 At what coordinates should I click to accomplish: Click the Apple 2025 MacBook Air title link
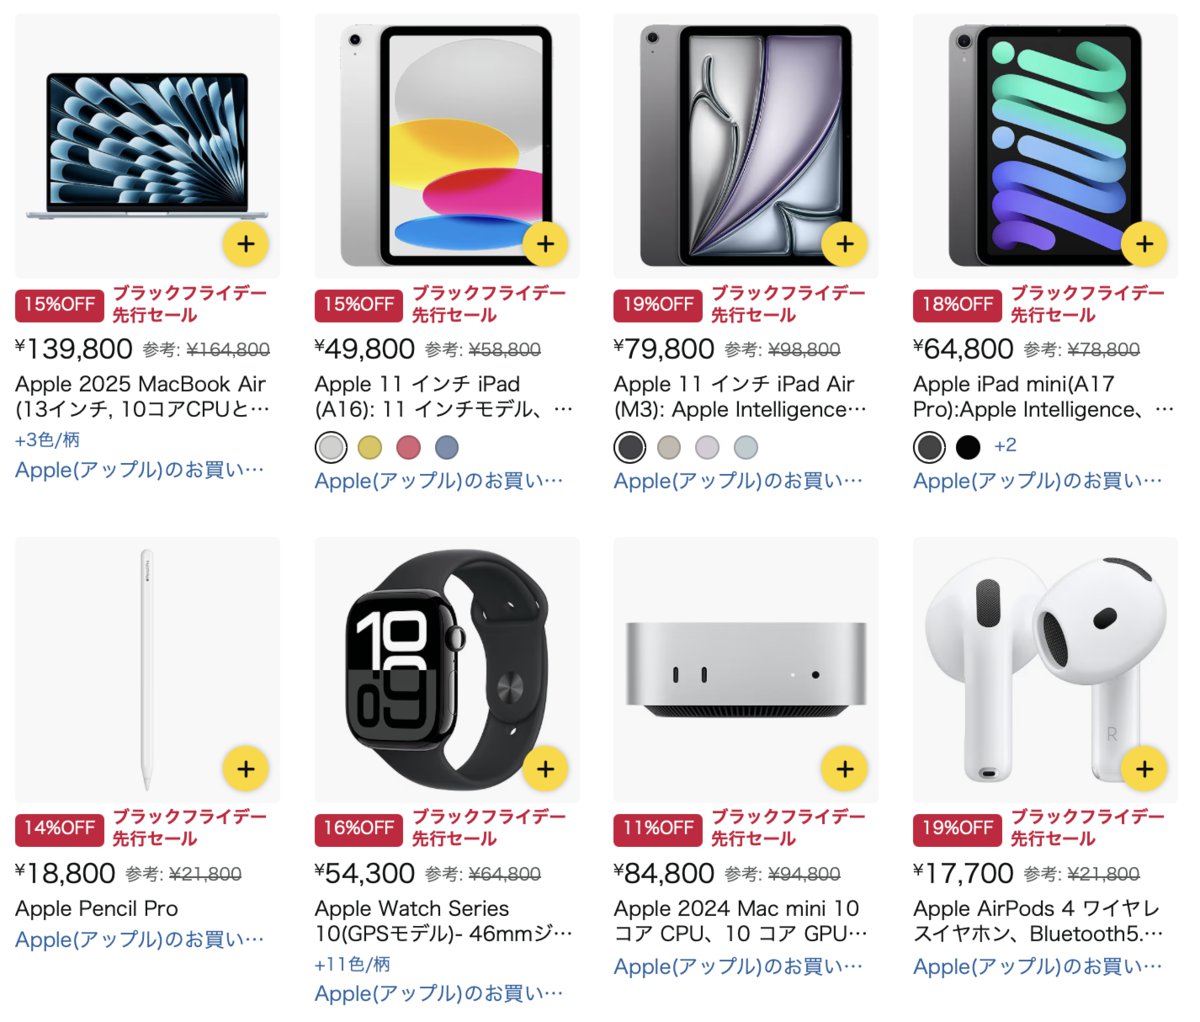coord(142,397)
